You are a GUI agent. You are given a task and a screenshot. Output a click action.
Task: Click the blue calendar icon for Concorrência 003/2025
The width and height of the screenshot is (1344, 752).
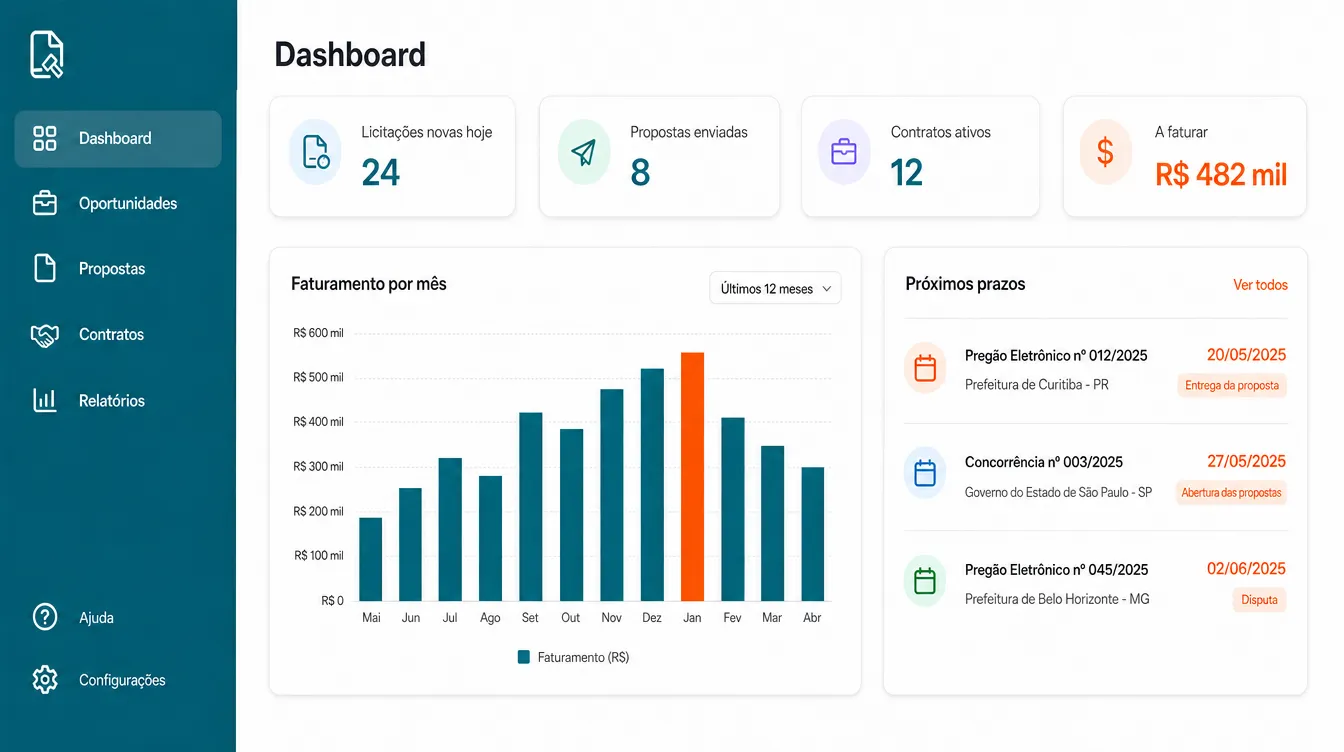coord(925,473)
